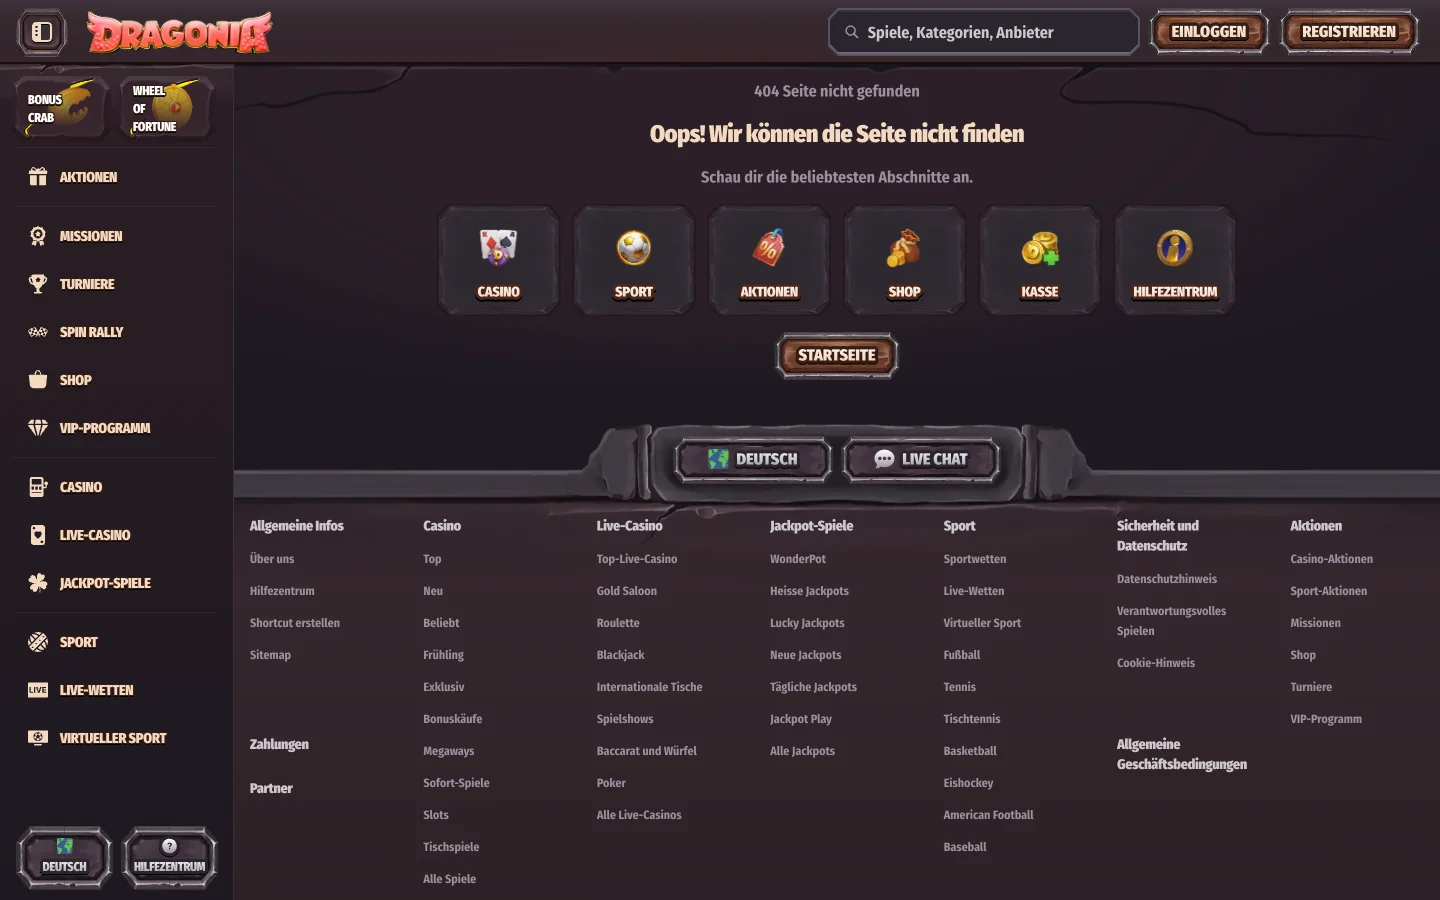Open Heisse Jackpots footer link
1440x900 pixels.
(809, 591)
